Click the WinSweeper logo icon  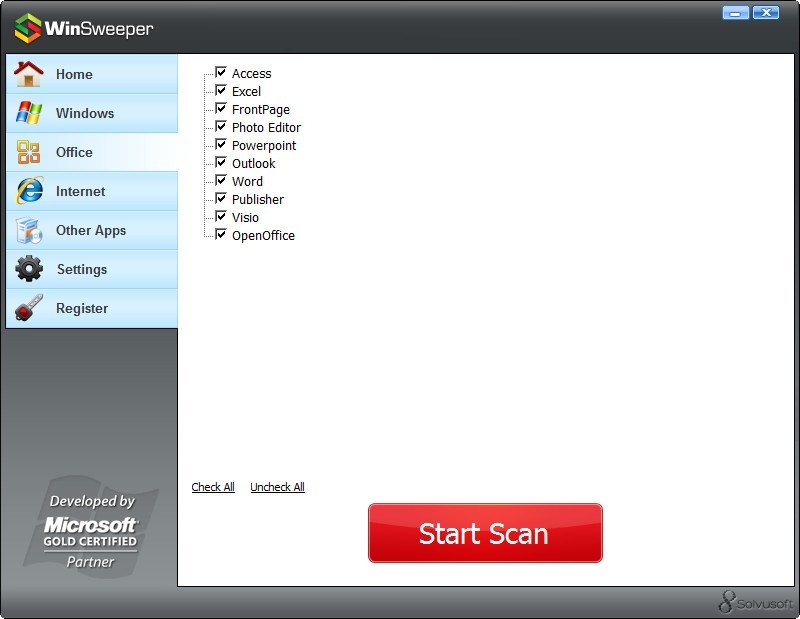pyautogui.click(x=28, y=28)
